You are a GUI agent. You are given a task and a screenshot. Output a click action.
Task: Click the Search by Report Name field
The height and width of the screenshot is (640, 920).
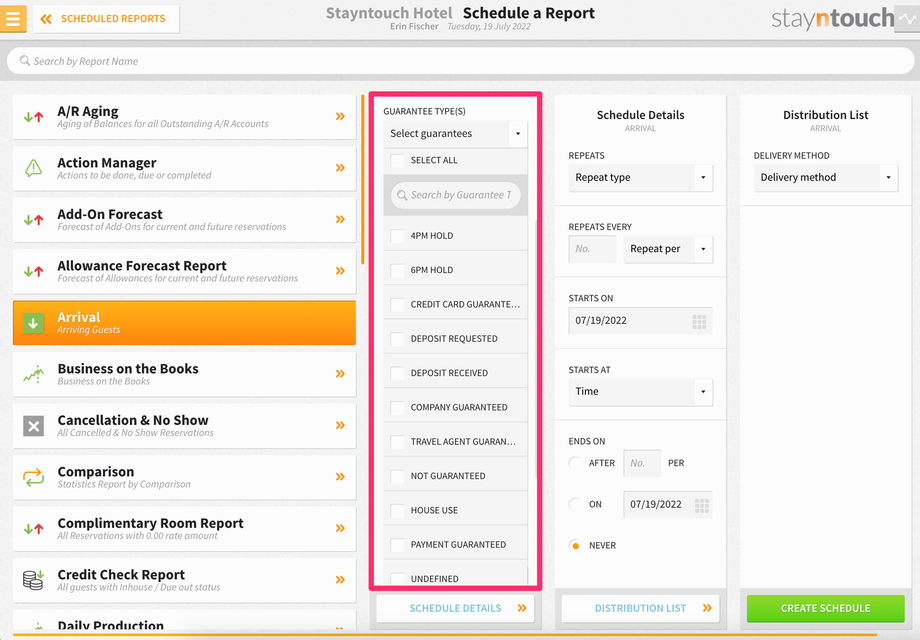[x=460, y=61]
